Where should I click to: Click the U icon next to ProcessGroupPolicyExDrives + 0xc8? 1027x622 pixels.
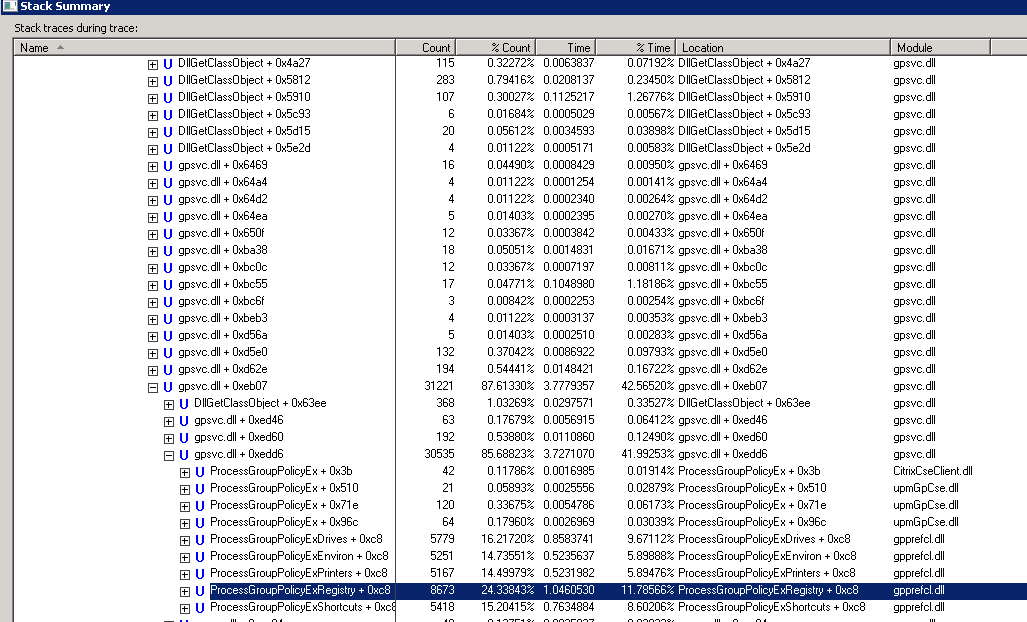coord(200,539)
